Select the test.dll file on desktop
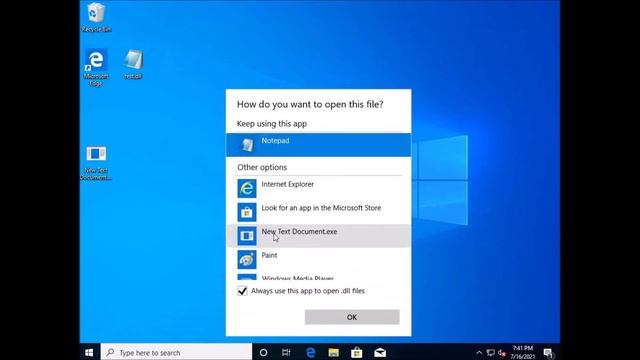The height and width of the screenshot is (360, 640). [133, 64]
